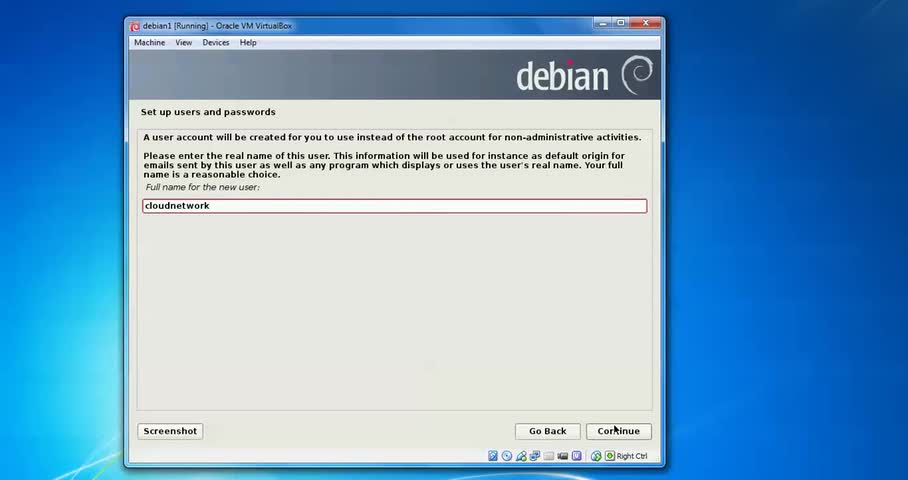908x480 pixels.
Task: Open the Machine menu
Action: pyautogui.click(x=149, y=42)
